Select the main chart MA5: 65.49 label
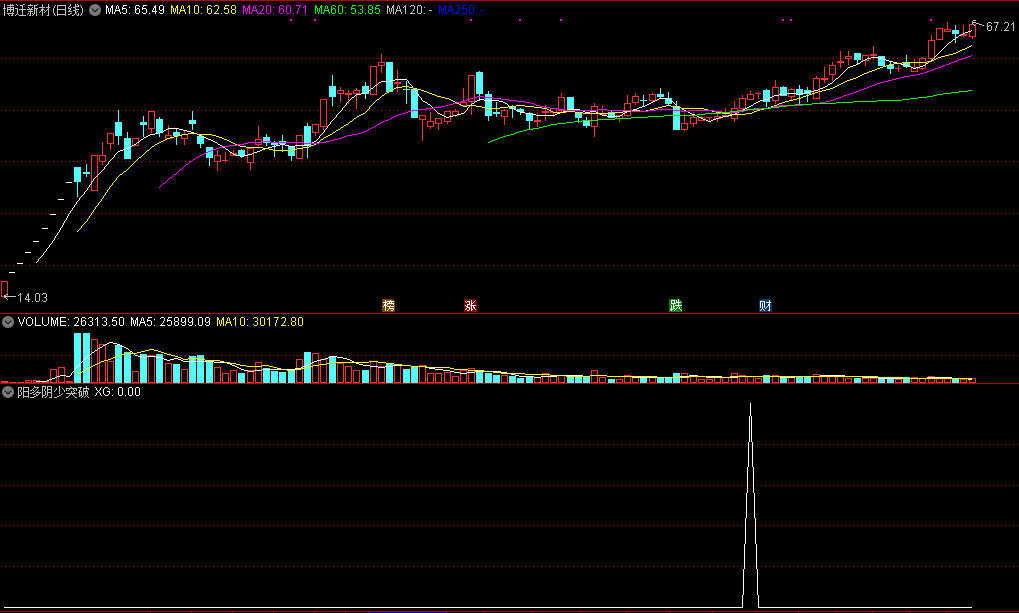 click(135, 10)
